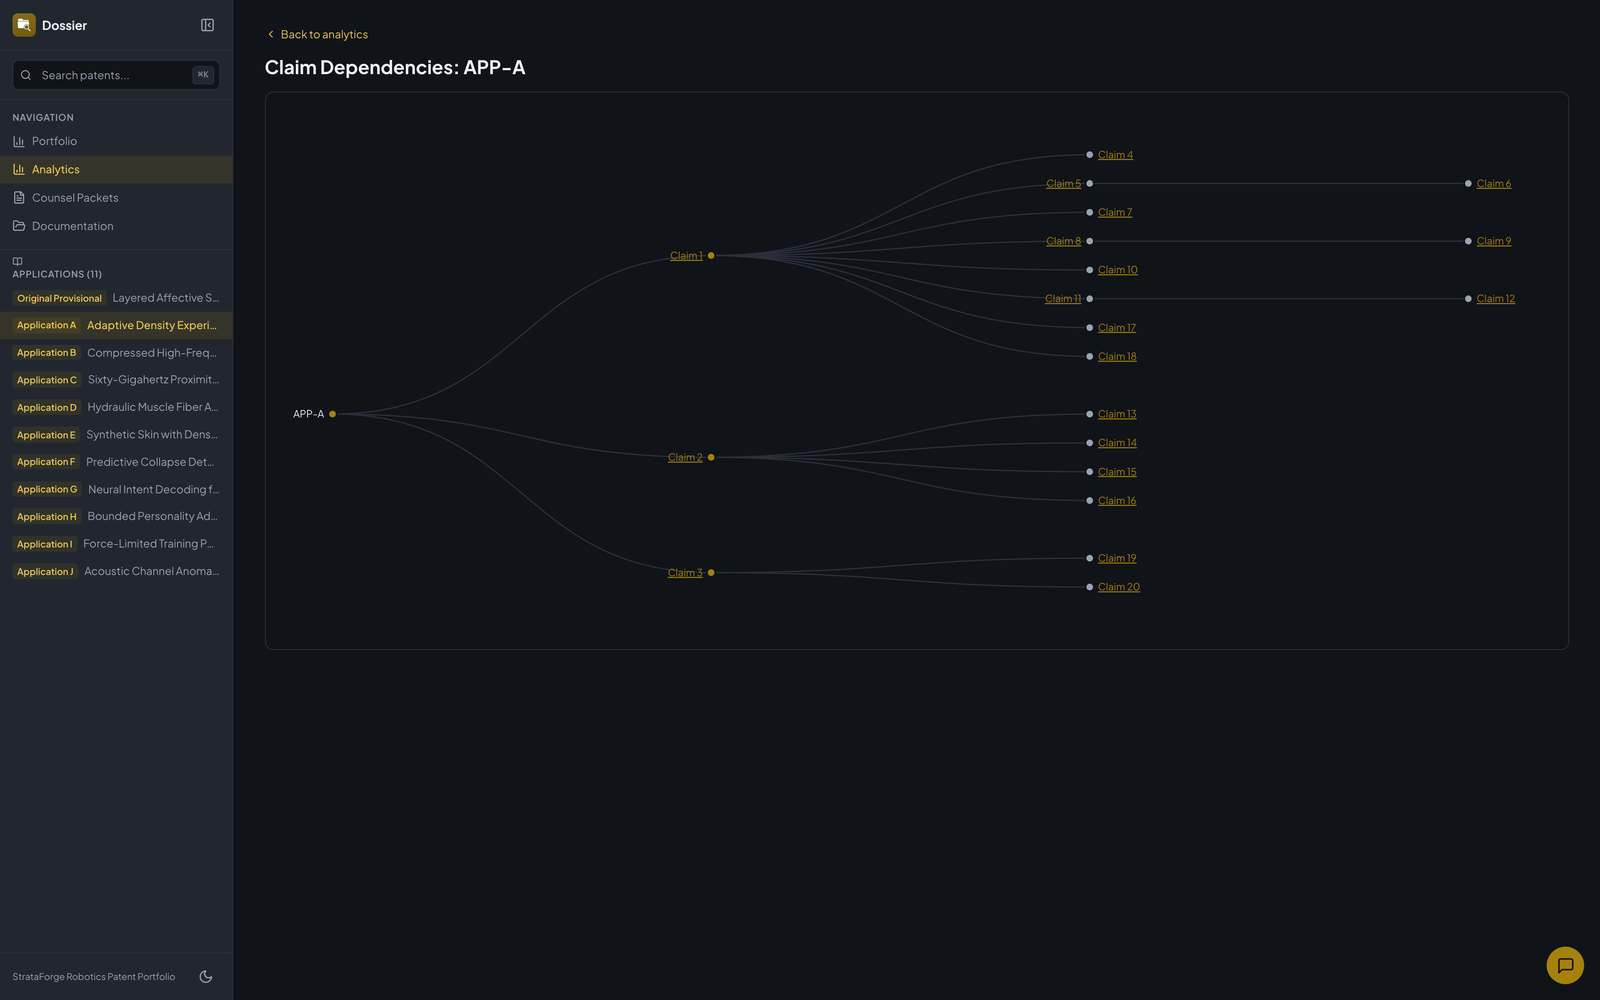Open Counsel Packets in navigation

116,198
